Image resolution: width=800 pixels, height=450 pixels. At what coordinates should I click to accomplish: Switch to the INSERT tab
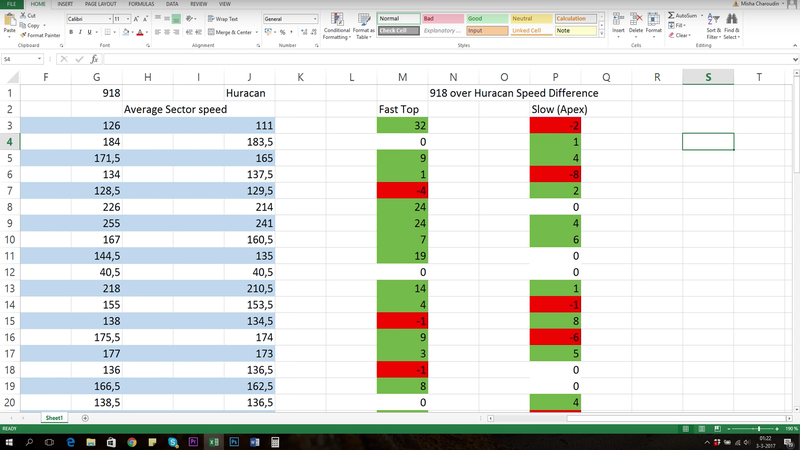(65, 4)
